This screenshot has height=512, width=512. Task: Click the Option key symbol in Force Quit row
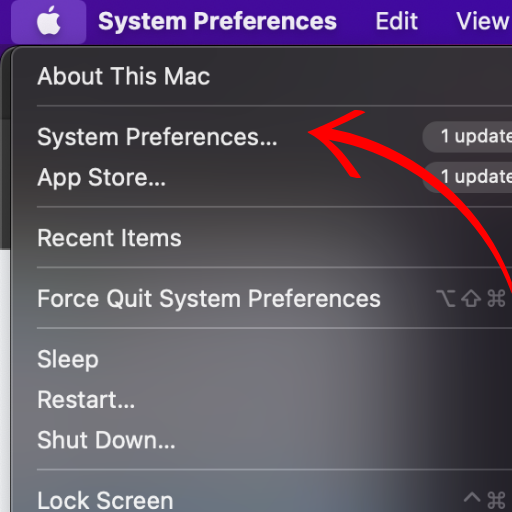tap(446, 298)
